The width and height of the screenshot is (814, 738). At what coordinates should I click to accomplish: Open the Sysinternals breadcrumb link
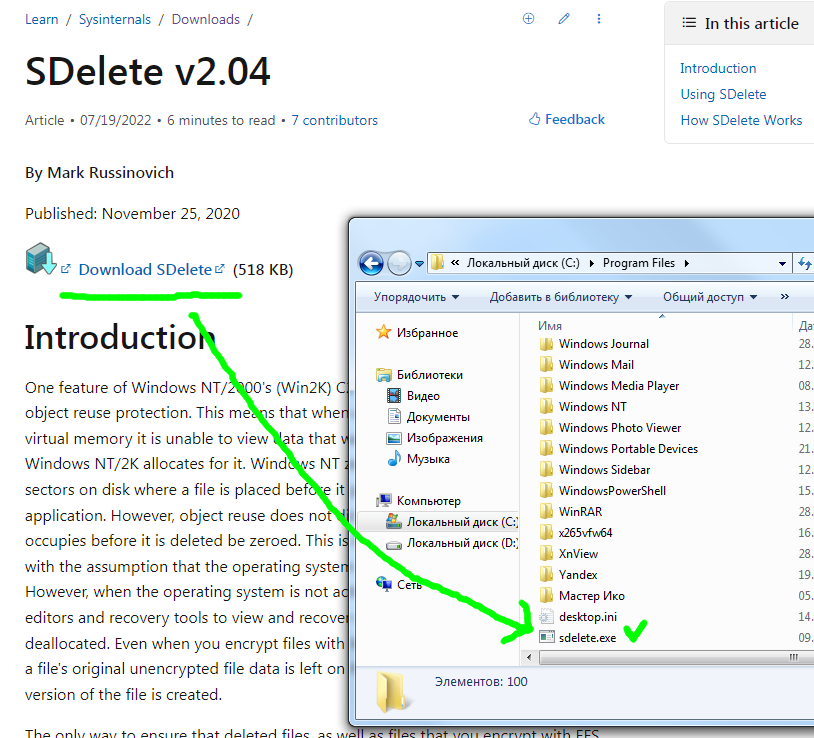(114, 18)
